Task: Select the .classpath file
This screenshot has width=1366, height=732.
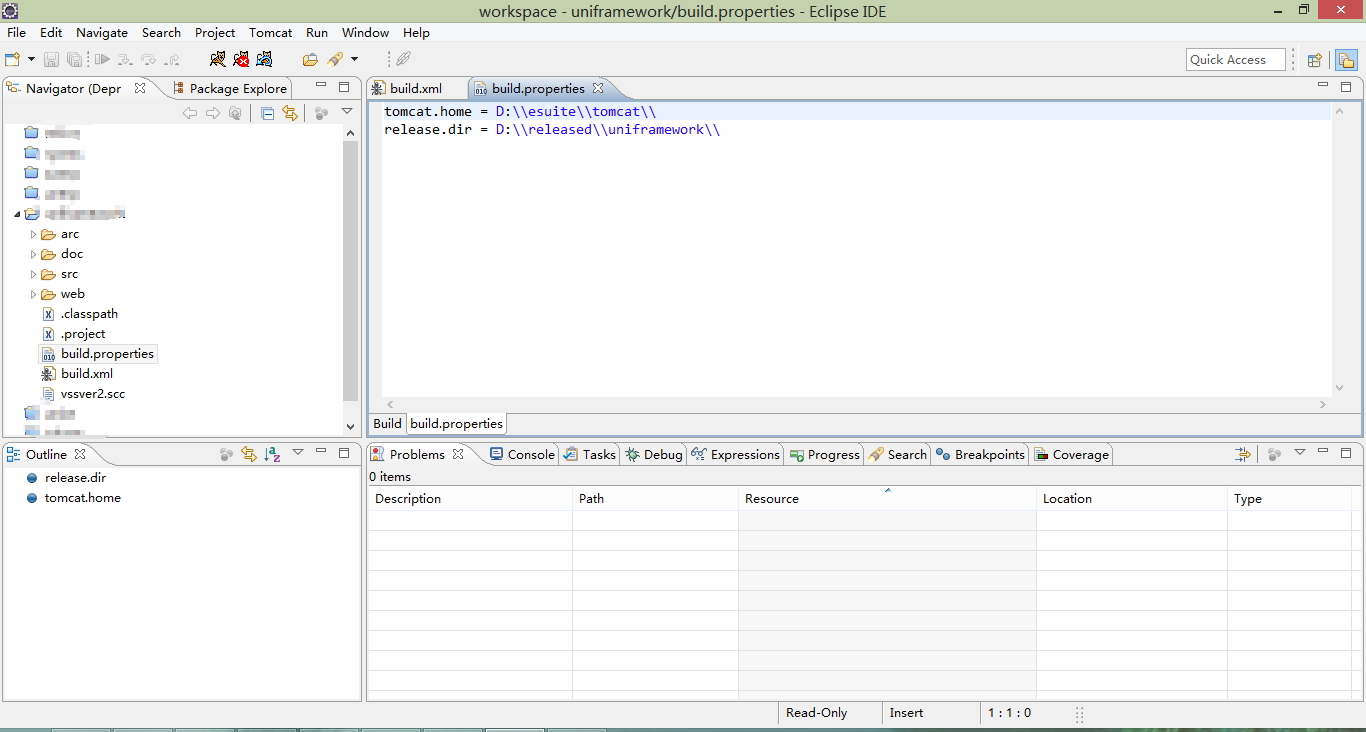Action: (89, 314)
